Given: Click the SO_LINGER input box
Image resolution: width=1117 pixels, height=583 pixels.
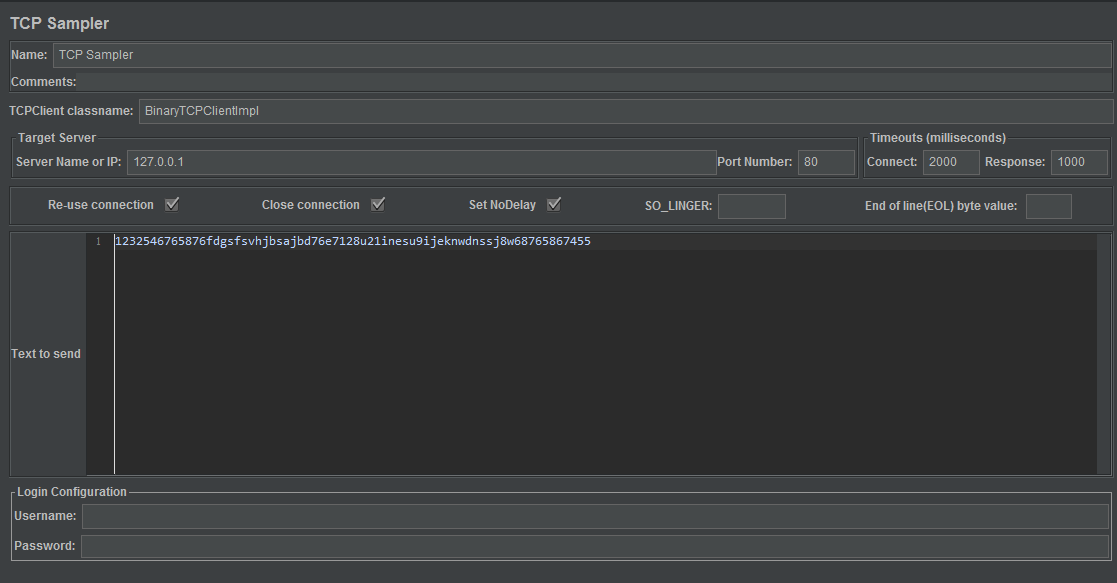Looking at the screenshot, I should click(751, 206).
